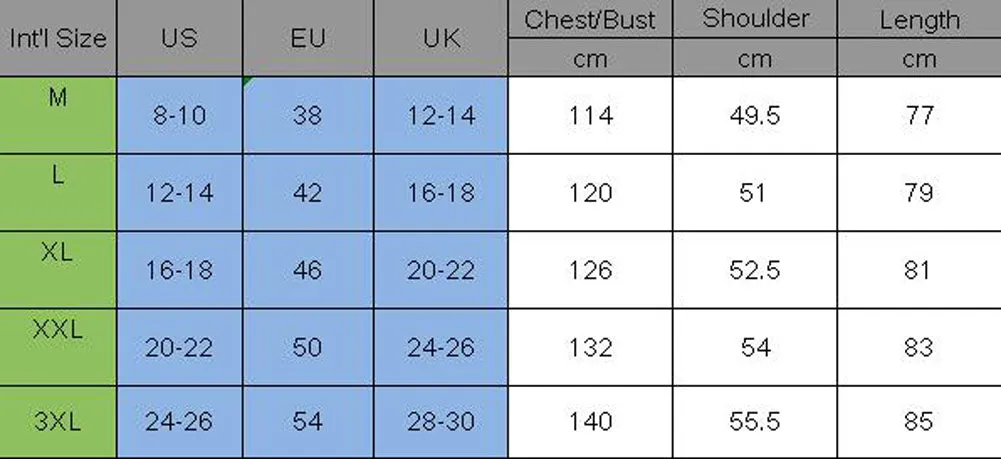Click the UK 16-18 cell
Image resolution: width=1001 pixels, height=459 pixels.
pyautogui.click(x=440, y=193)
